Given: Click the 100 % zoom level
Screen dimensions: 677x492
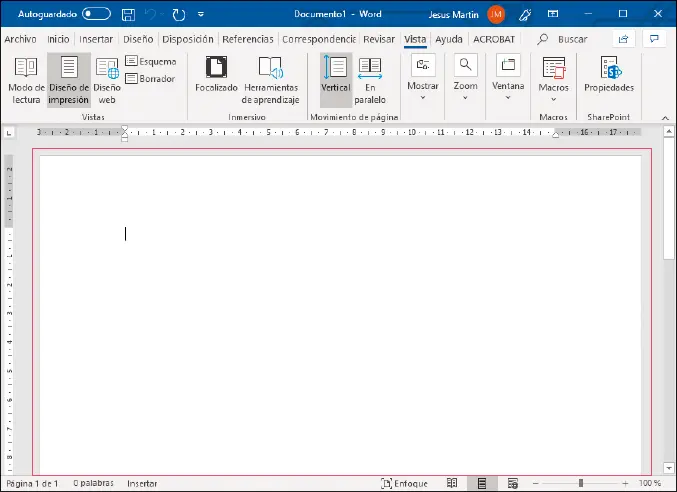Looking at the screenshot, I should point(649,483).
